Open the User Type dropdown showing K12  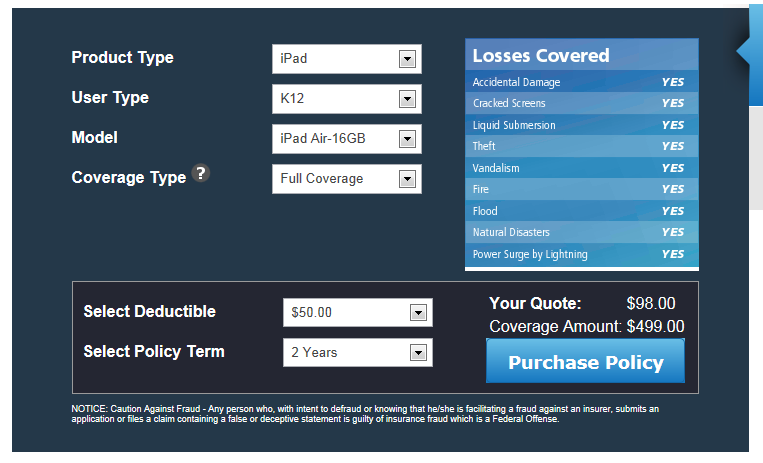(347, 99)
